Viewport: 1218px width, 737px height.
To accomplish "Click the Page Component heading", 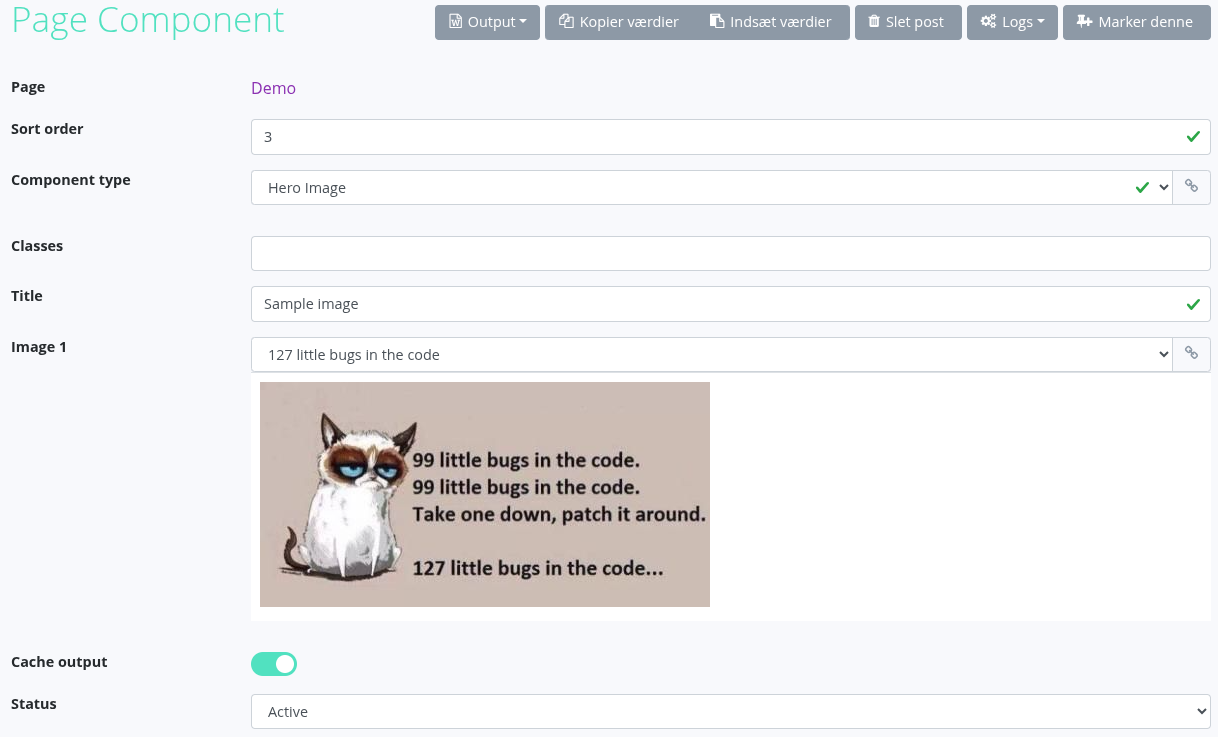I will (148, 20).
